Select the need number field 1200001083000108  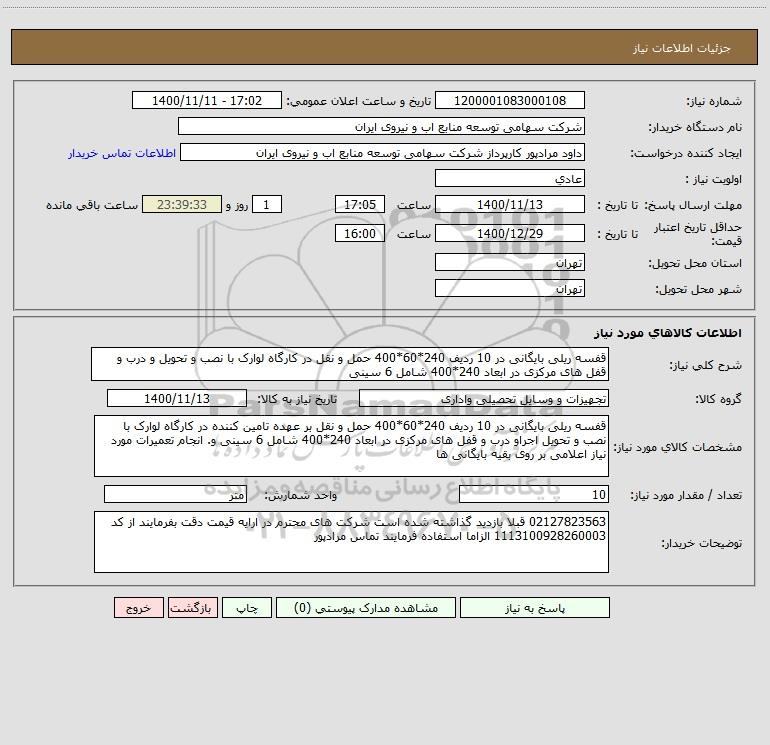click(x=510, y=100)
